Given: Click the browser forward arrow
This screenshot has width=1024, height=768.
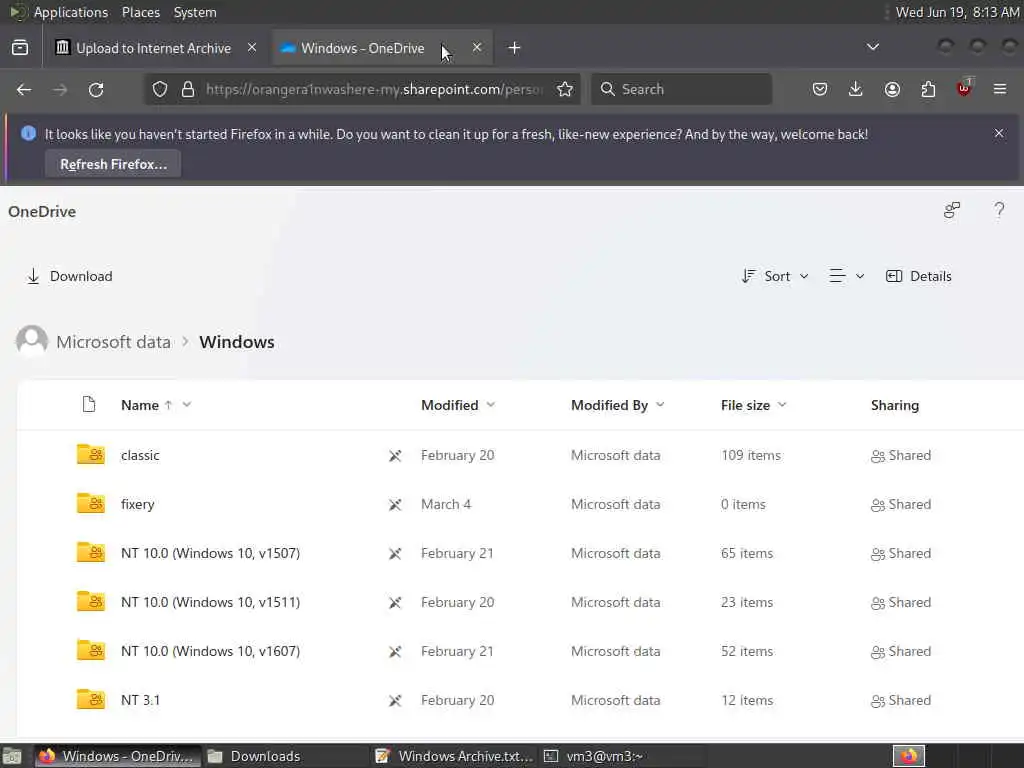Looking at the screenshot, I should tap(60, 89).
